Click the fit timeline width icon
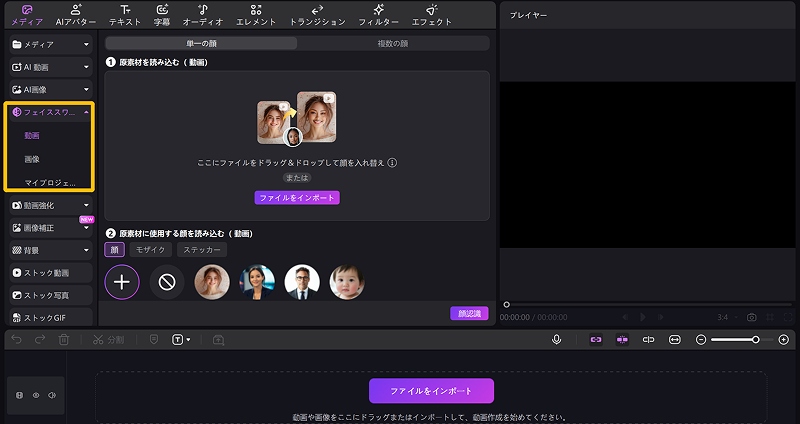Viewport: 800px width, 424px height. click(x=675, y=340)
